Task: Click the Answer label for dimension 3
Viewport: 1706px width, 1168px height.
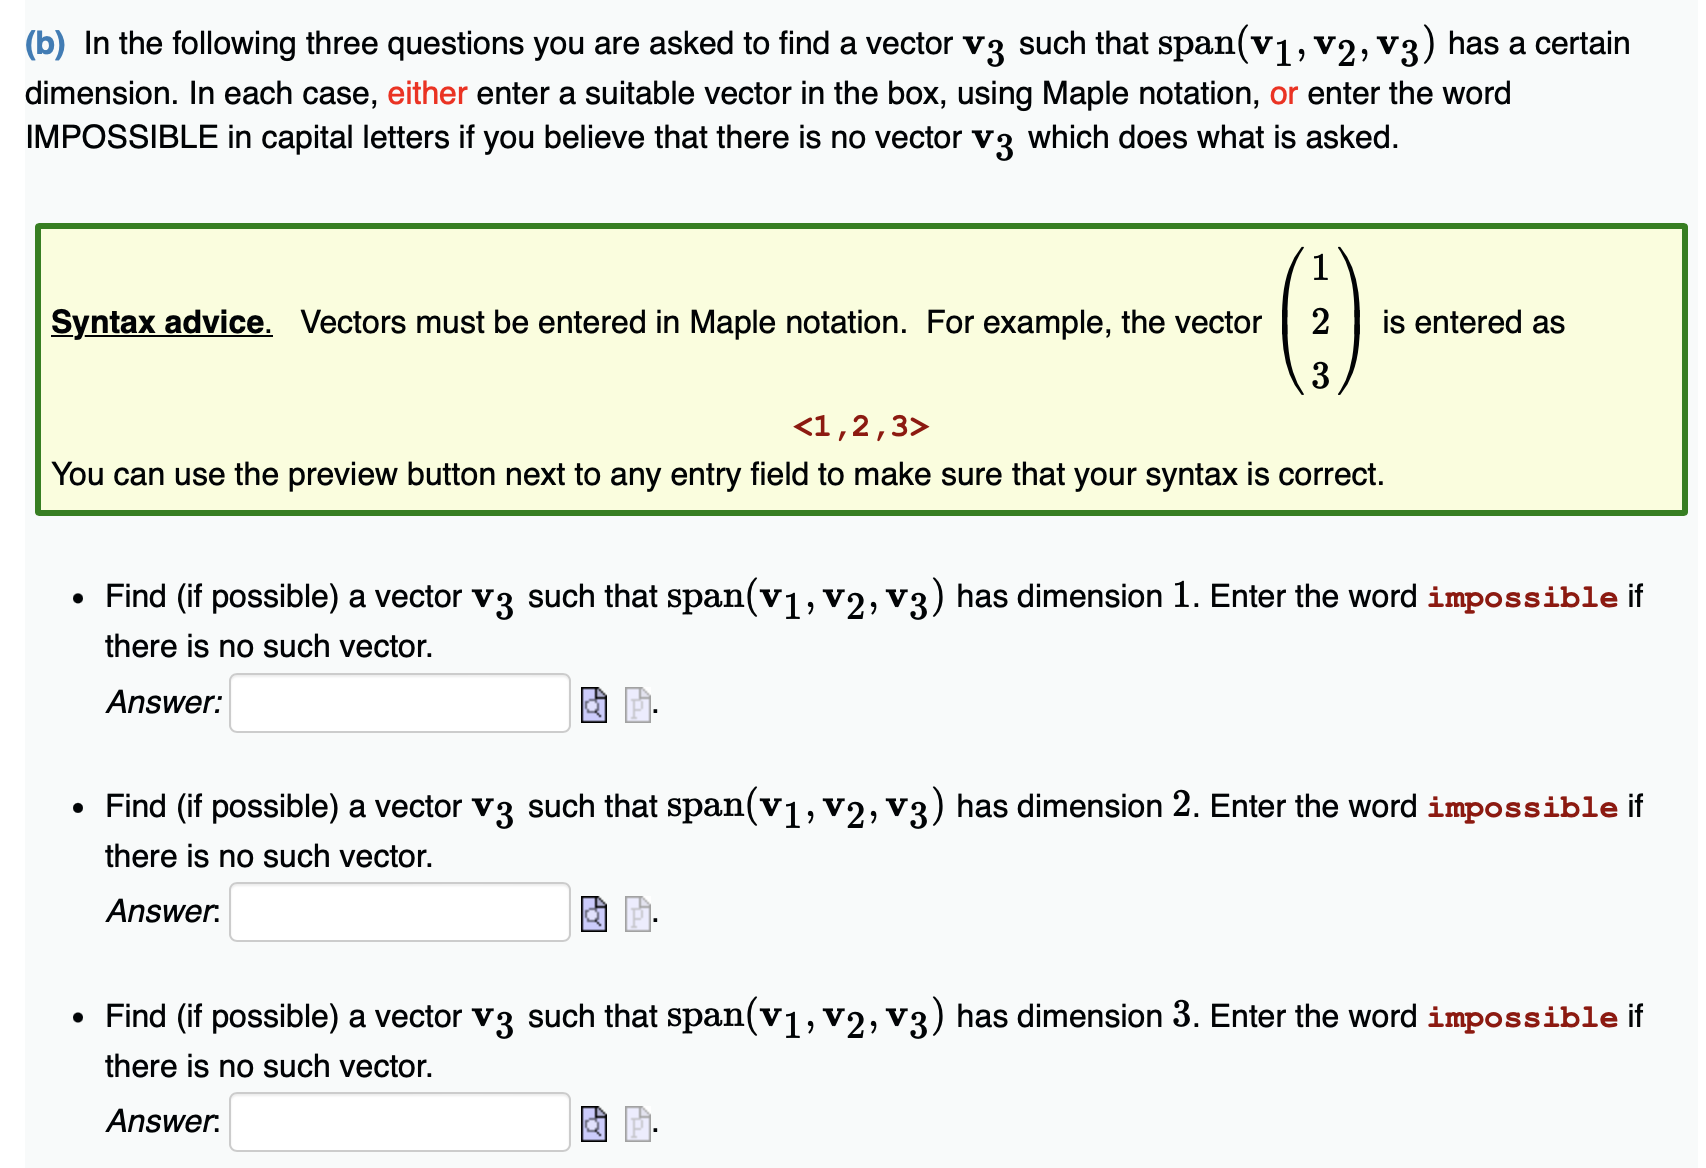Action: click(x=160, y=1122)
